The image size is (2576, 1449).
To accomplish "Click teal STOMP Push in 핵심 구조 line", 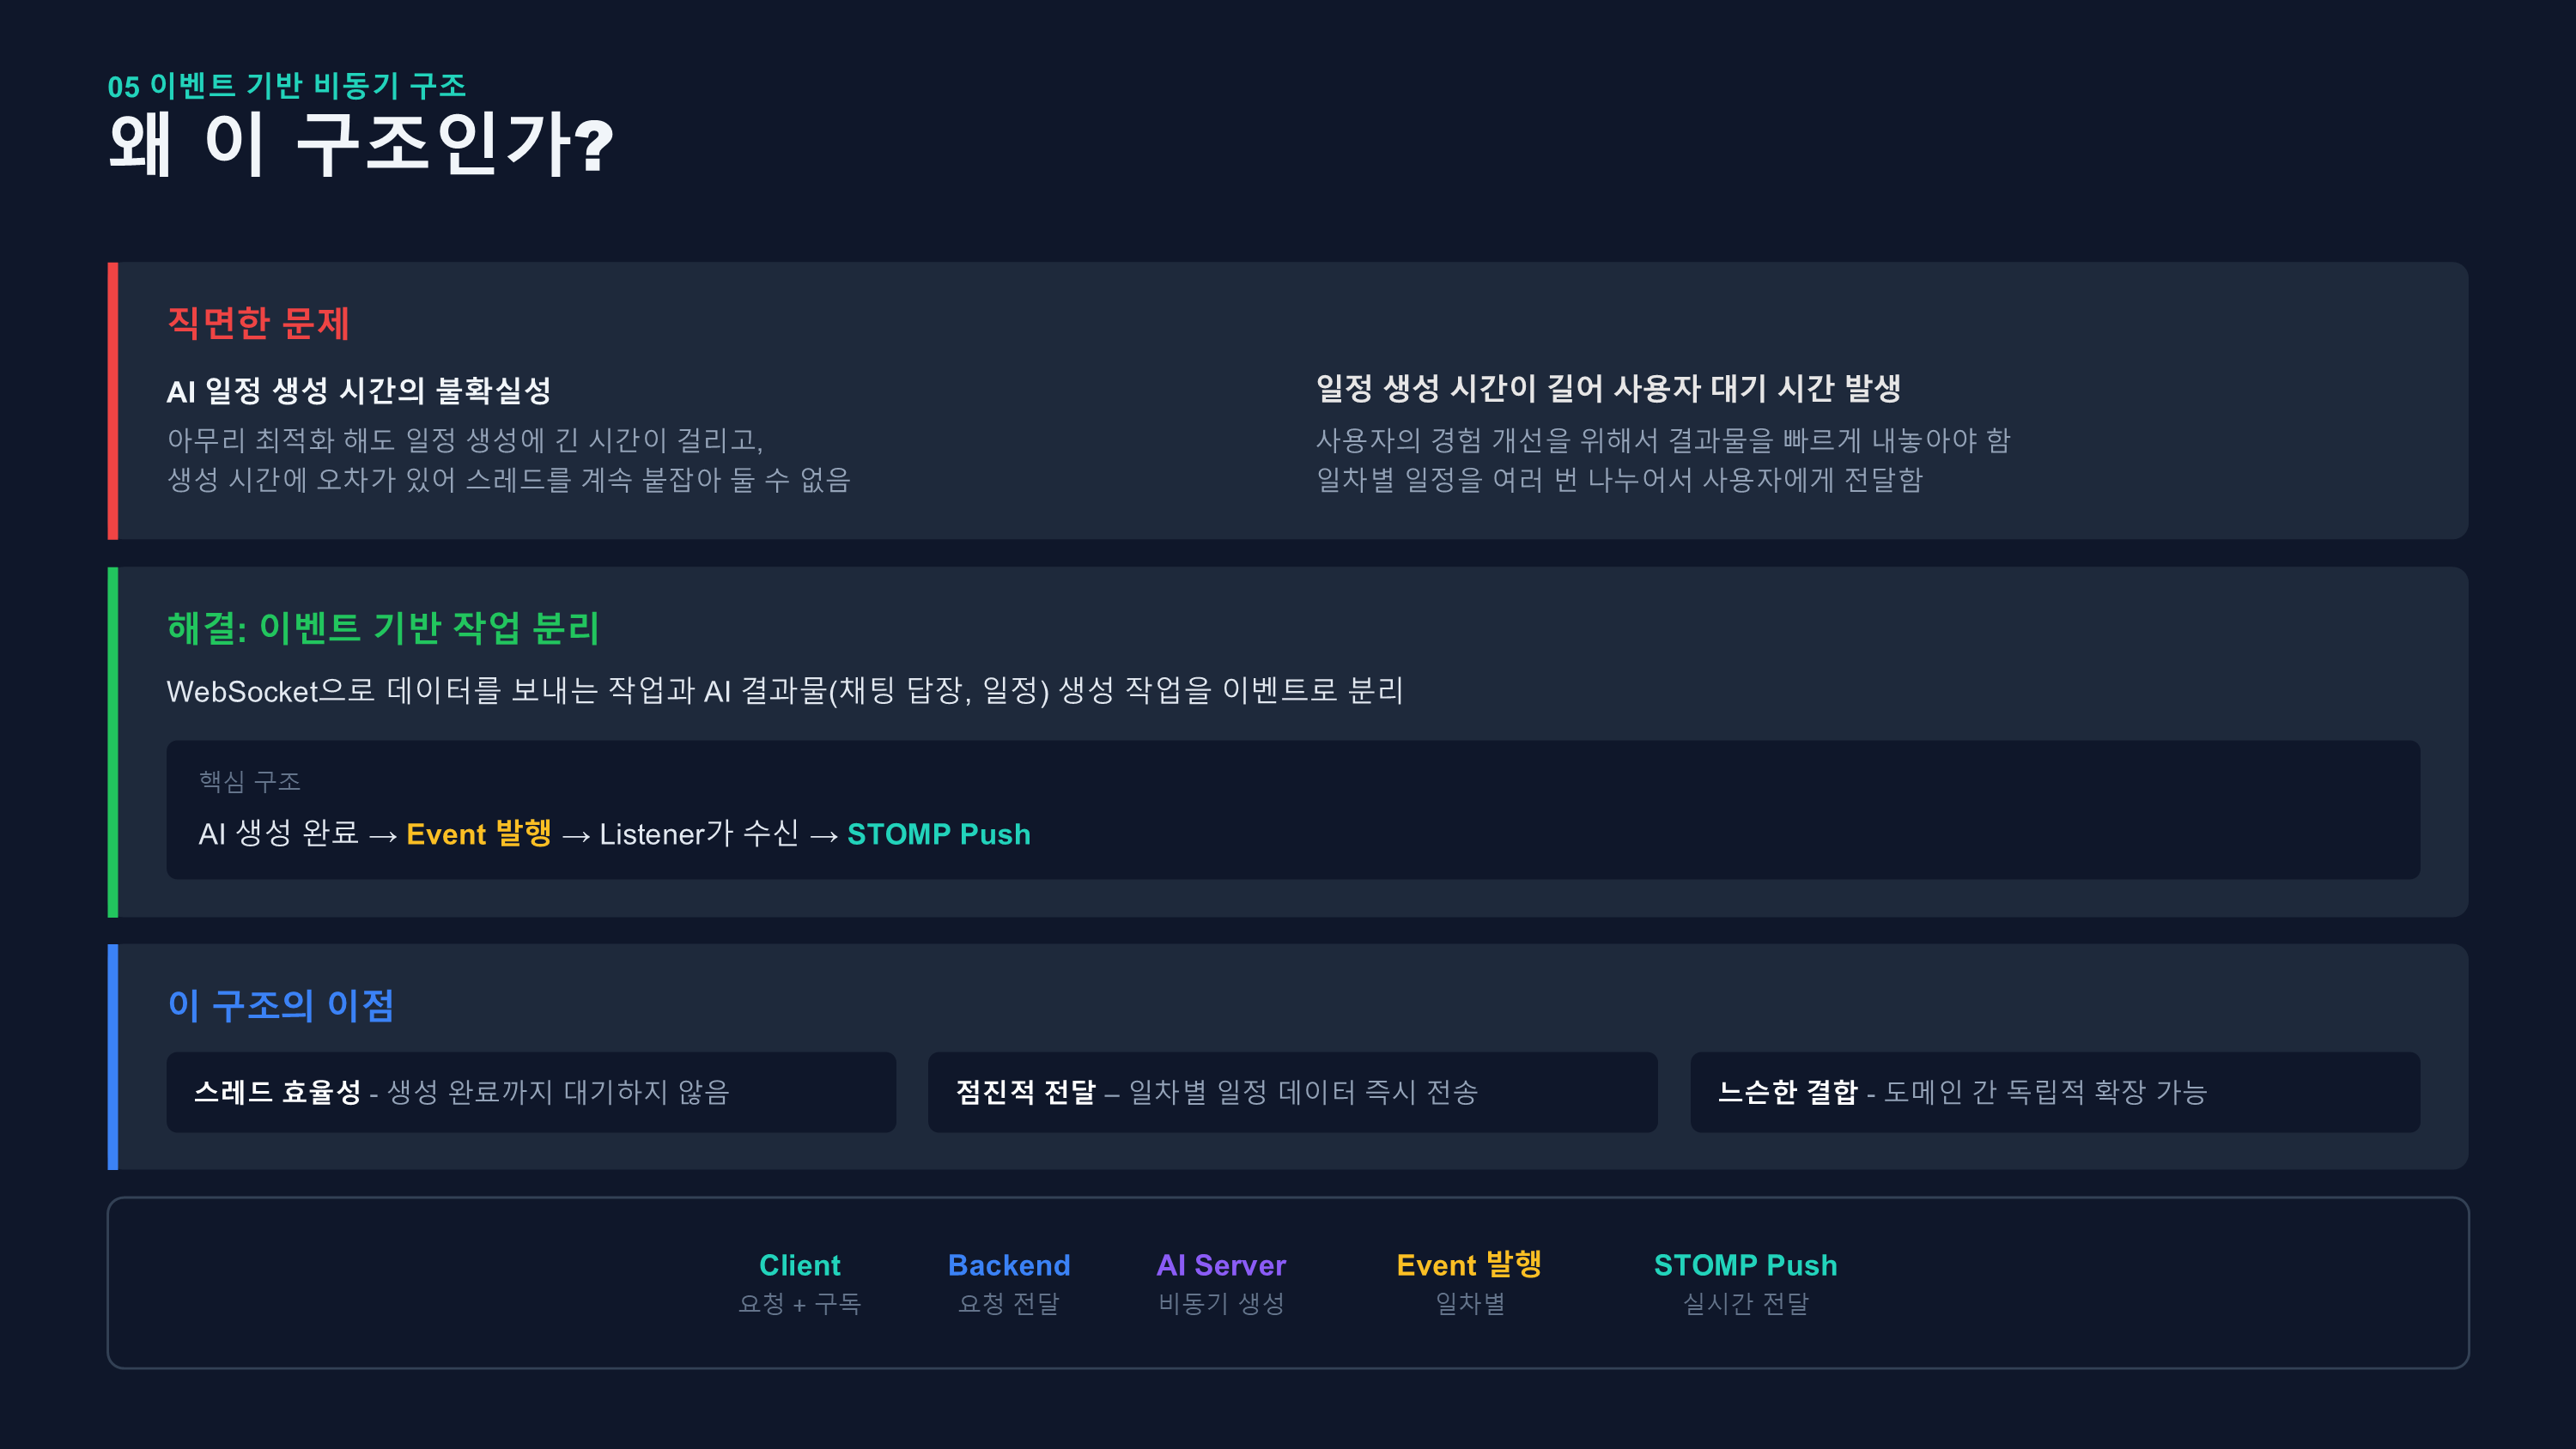I will (938, 834).
